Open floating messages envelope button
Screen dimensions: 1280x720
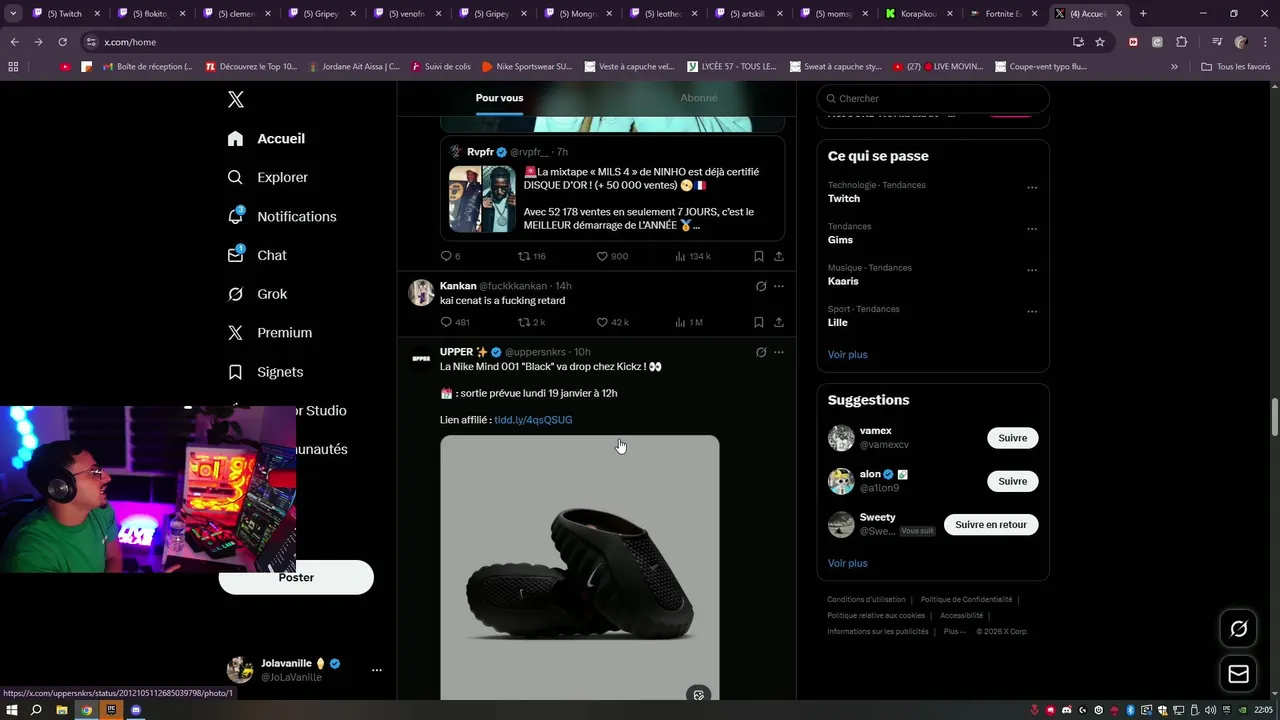[1238, 674]
